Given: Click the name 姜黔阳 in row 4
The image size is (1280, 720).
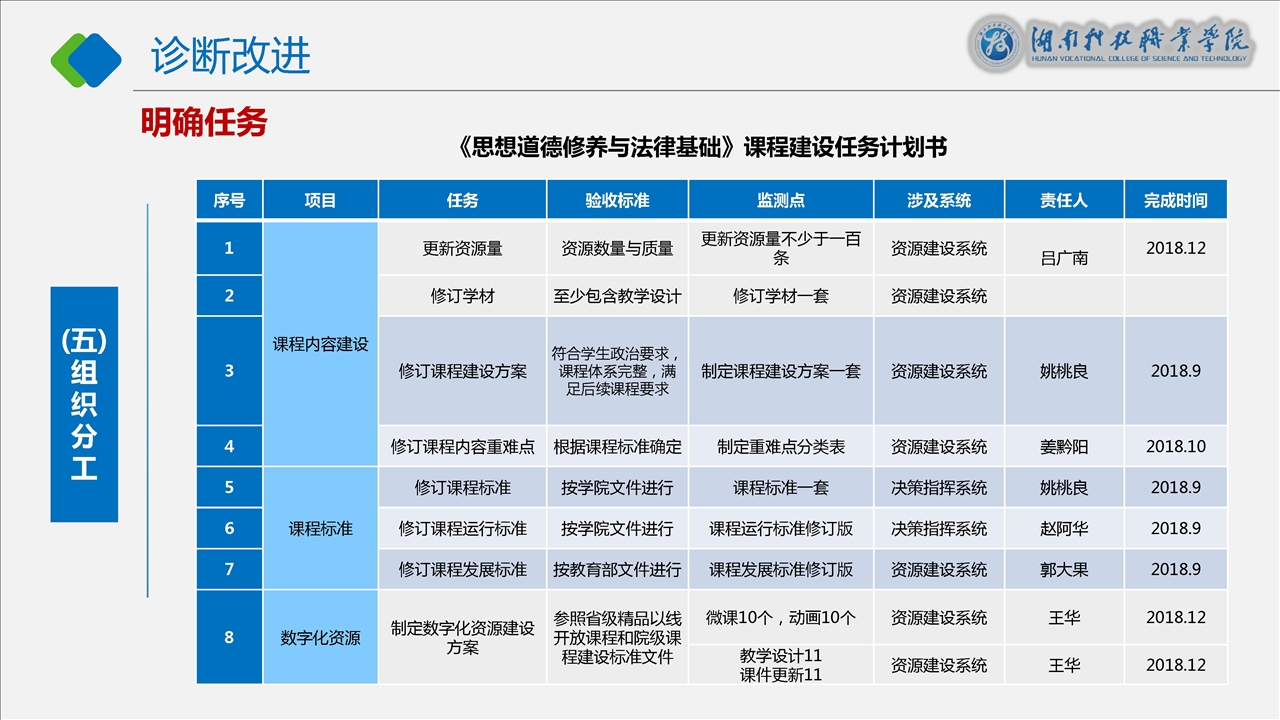Looking at the screenshot, I should 1064,447.
